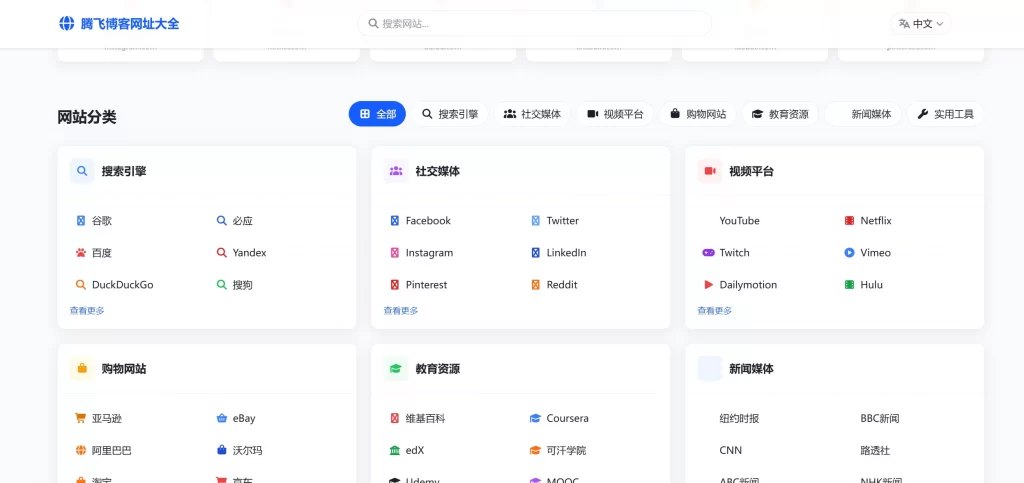Click the bag icon beside 沃尔玛
1024x483 pixels.
click(221, 450)
